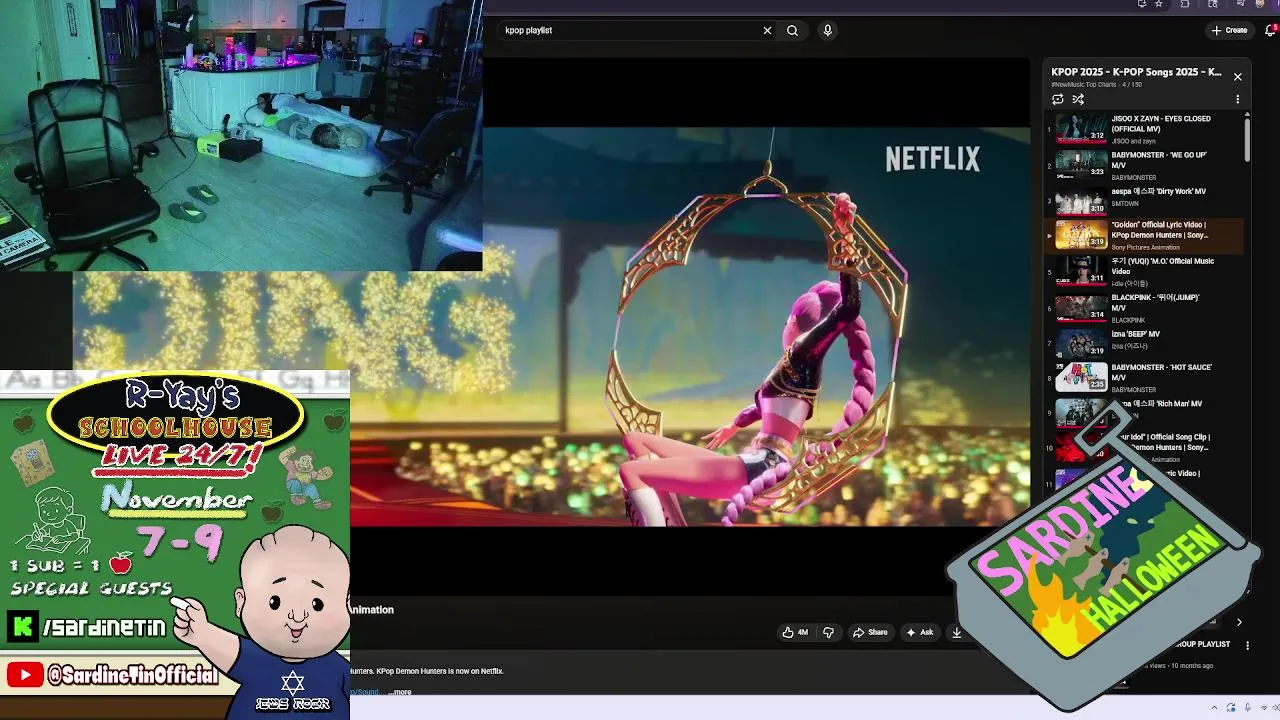The height and width of the screenshot is (720, 1280).
Task: Play BLACKPINK 'JUMP' M/V entry
Action: tap(1145, 307)
